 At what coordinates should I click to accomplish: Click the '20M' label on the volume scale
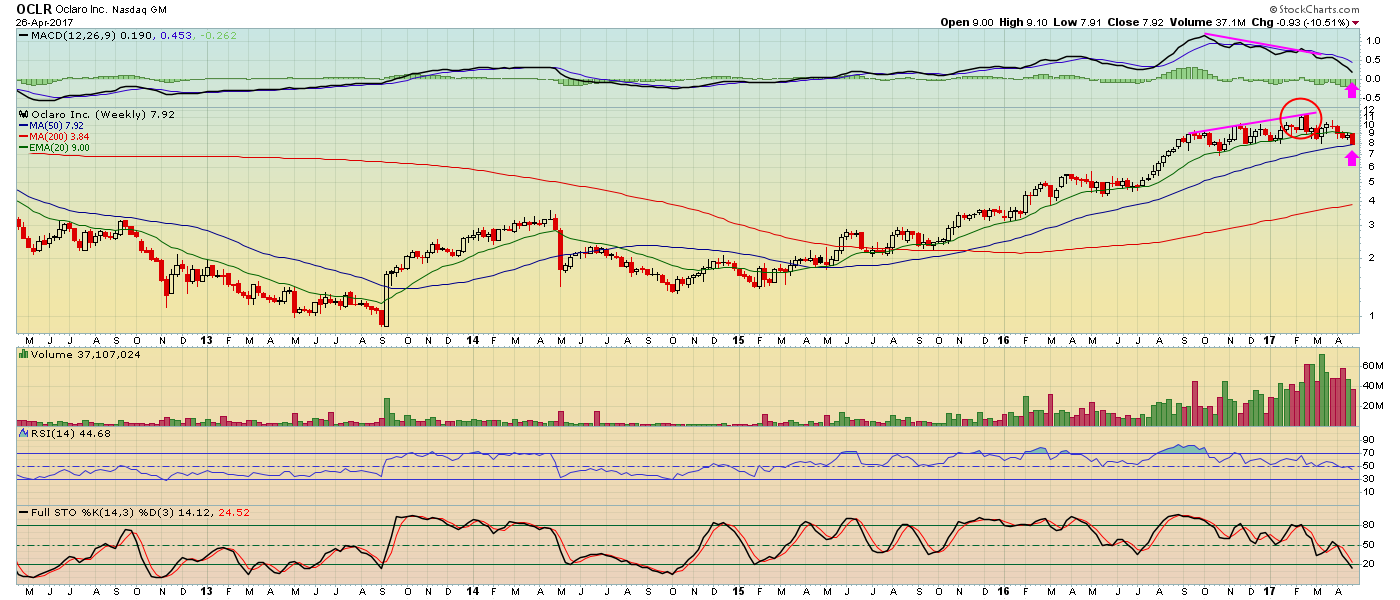[x=1374, y=406]
